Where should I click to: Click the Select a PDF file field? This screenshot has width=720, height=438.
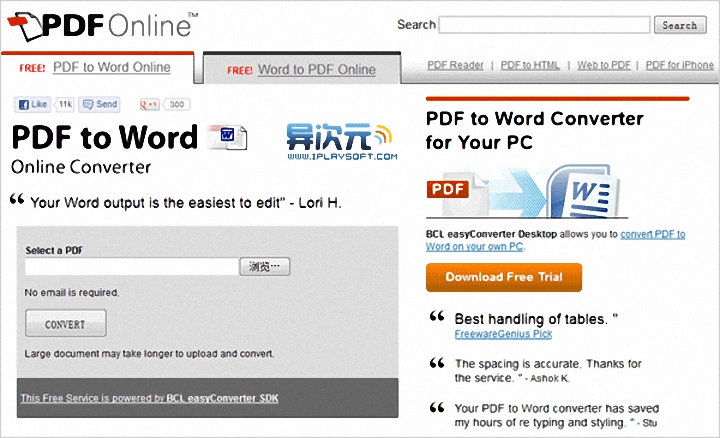click(132, 267)
